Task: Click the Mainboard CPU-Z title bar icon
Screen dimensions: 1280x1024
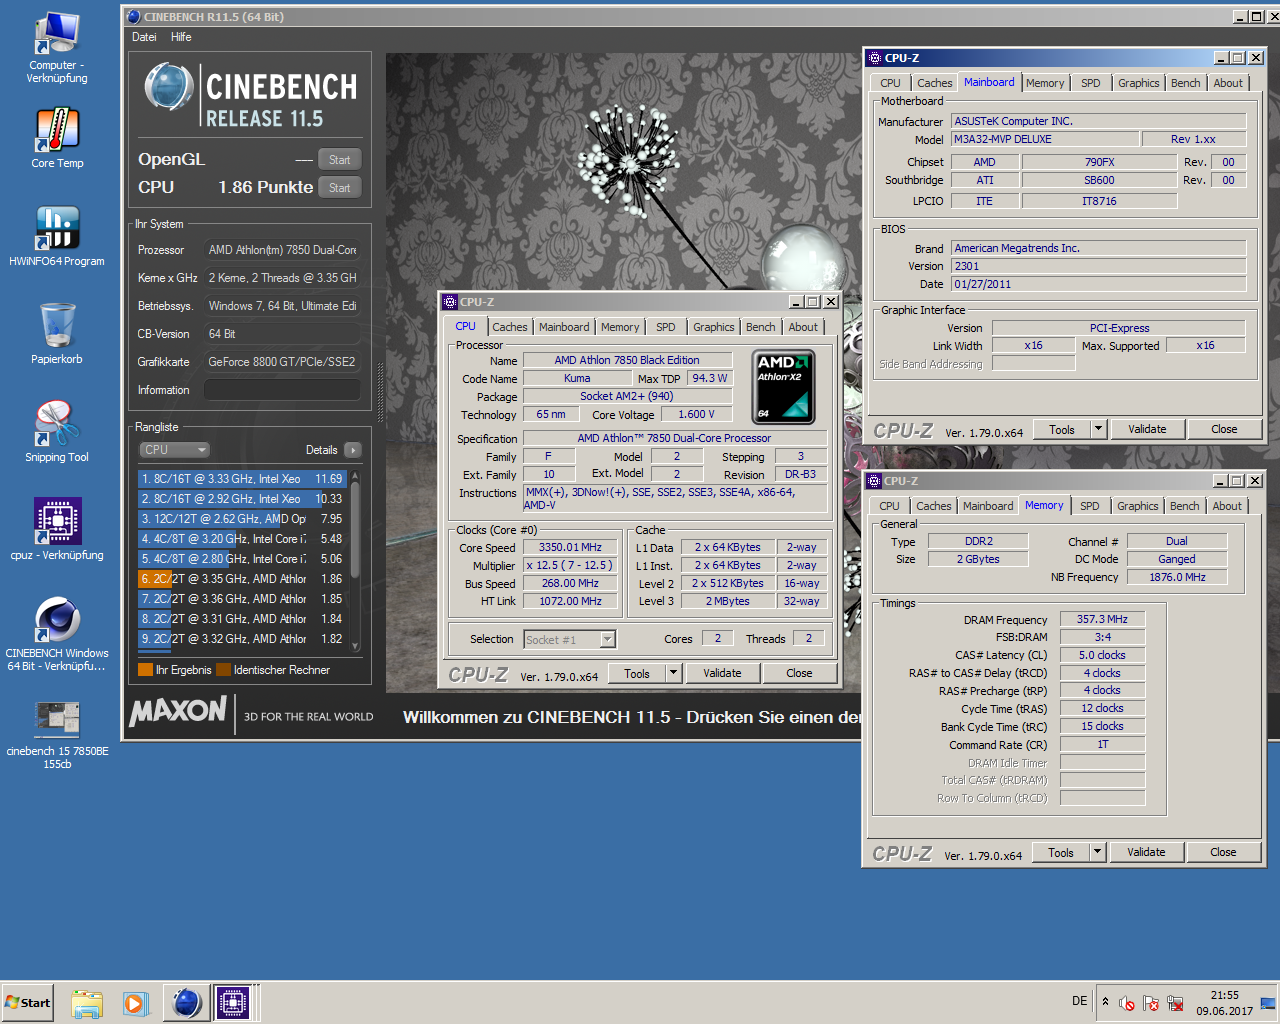Action: [875, 58]
